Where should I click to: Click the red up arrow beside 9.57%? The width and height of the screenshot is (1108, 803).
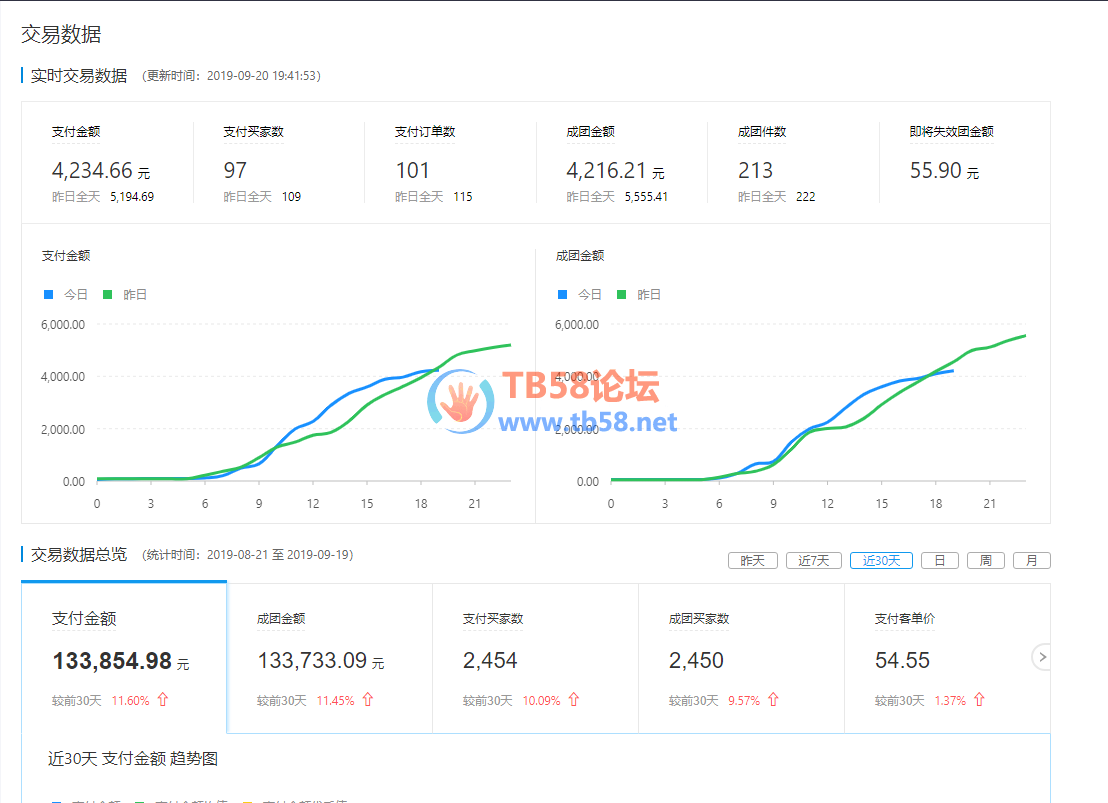pyautogui.click(x=773, y=700)
